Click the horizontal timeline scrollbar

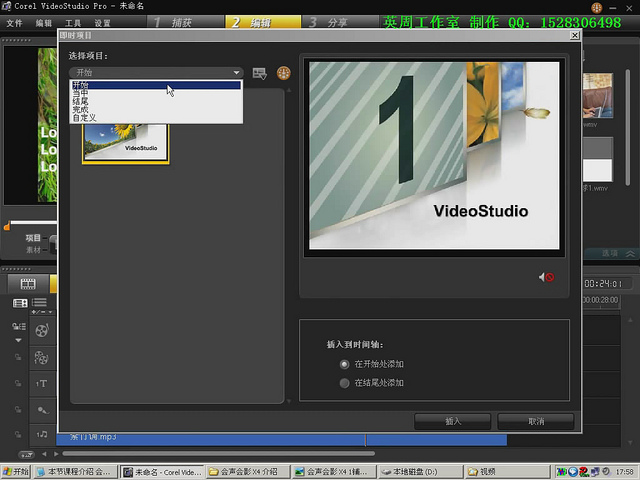click(x=218, y=453)
